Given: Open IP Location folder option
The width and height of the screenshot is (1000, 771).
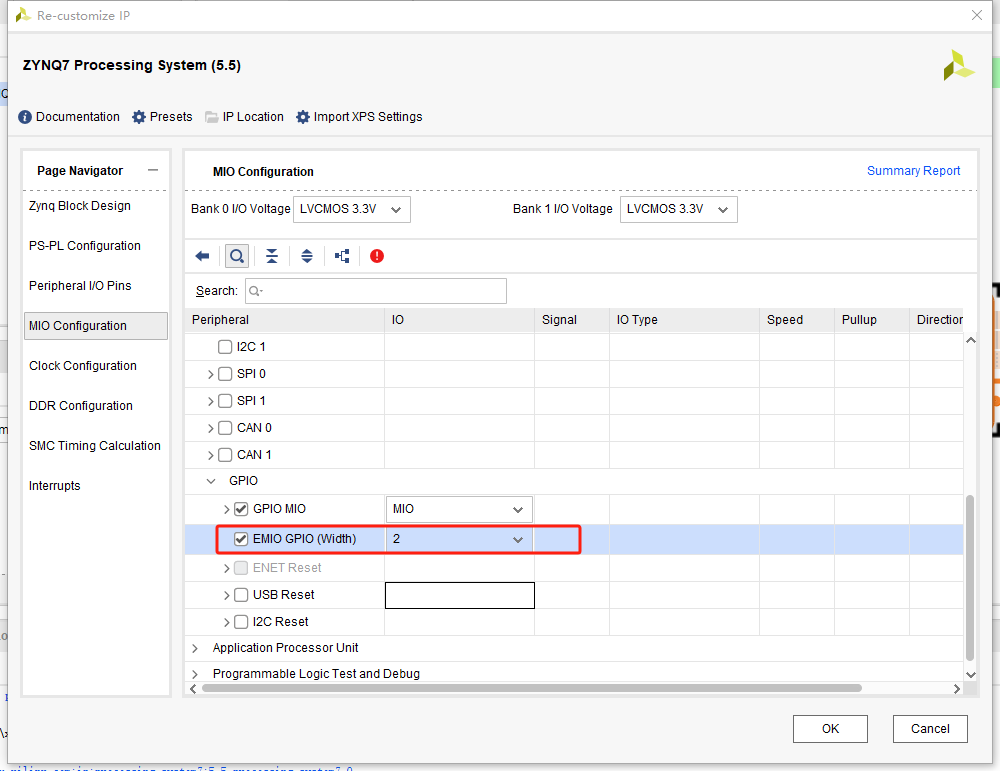Looking at the screenshot, I should 244,117.
